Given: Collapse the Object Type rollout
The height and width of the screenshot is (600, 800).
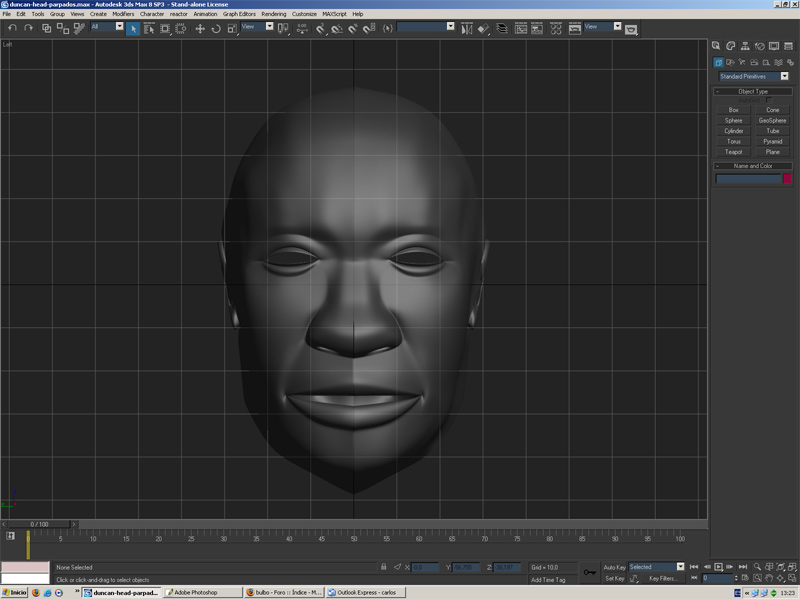Looking at the screenshot, I should pos(753,91).
